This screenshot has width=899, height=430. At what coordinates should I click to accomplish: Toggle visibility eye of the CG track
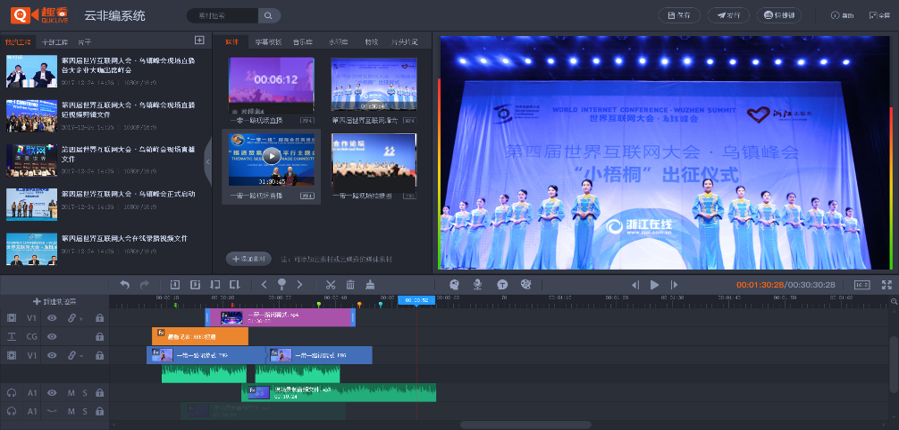tap(52, 337)
